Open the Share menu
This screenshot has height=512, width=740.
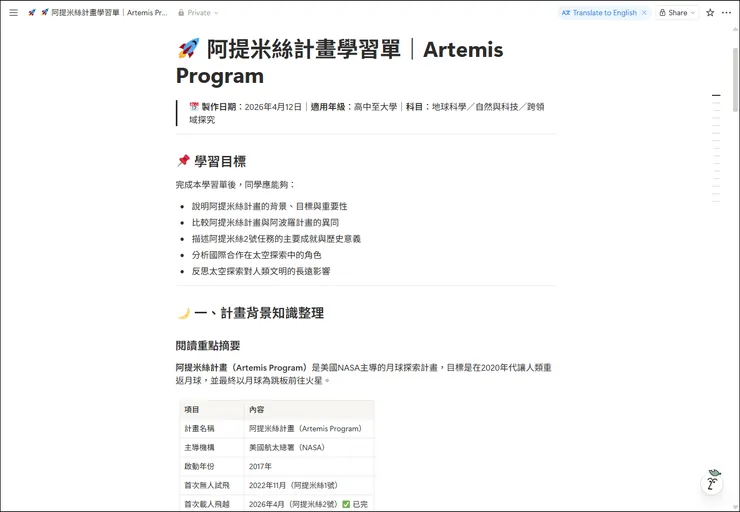pos(677,13)
